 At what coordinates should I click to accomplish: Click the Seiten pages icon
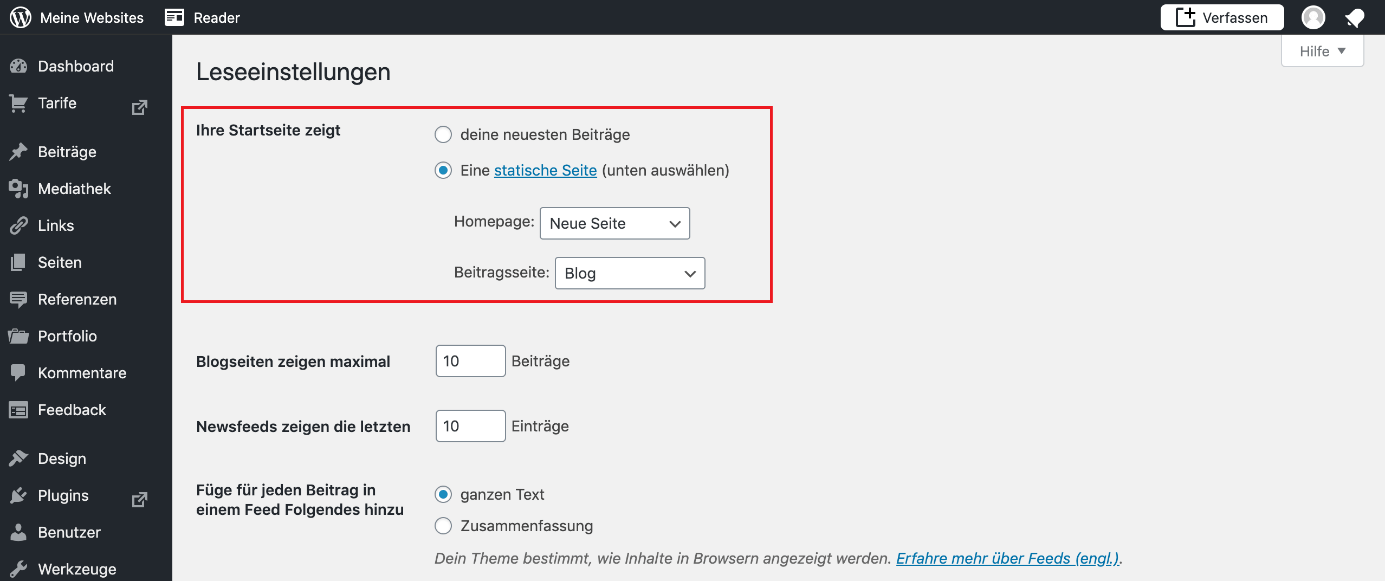18,263
